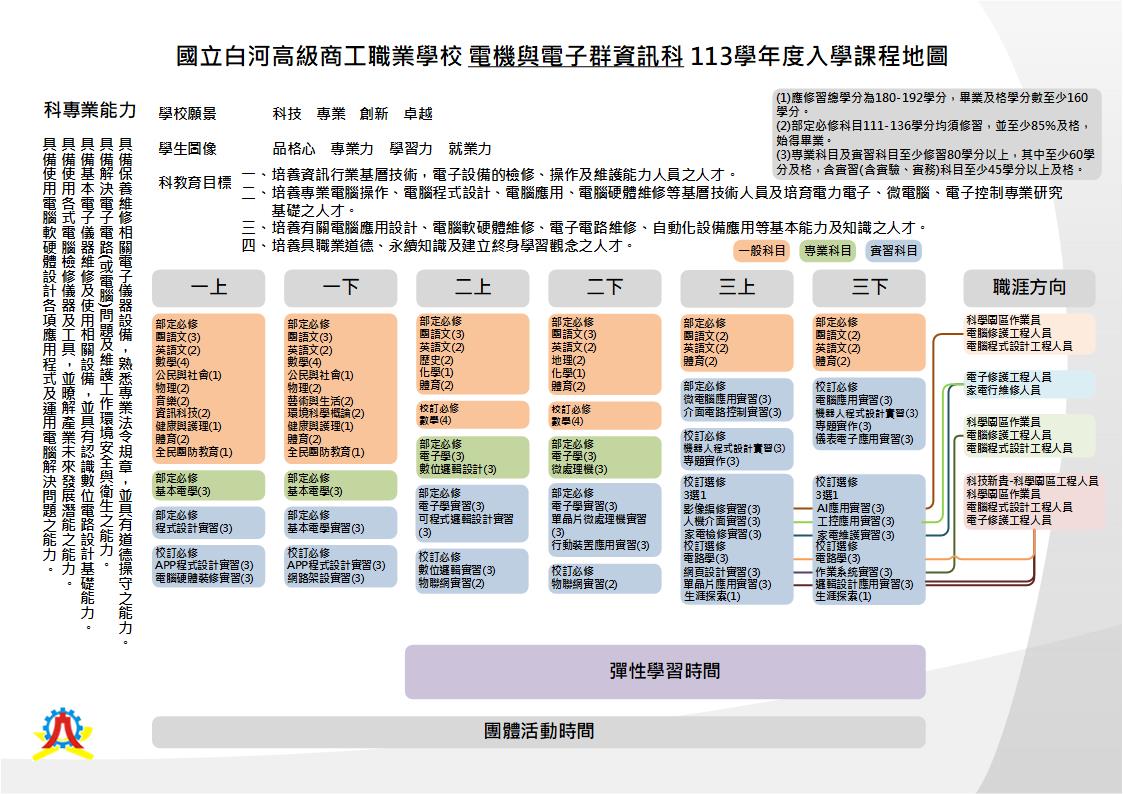
Task: Click the 基本電學實習(3) course text
Action: pos(325,528)
